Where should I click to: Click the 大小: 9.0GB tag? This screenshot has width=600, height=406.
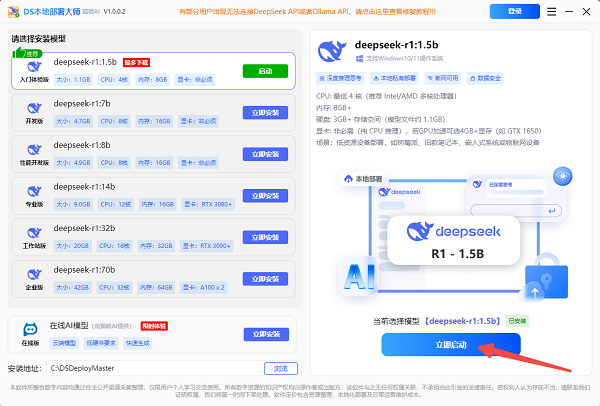coord(73,204)
